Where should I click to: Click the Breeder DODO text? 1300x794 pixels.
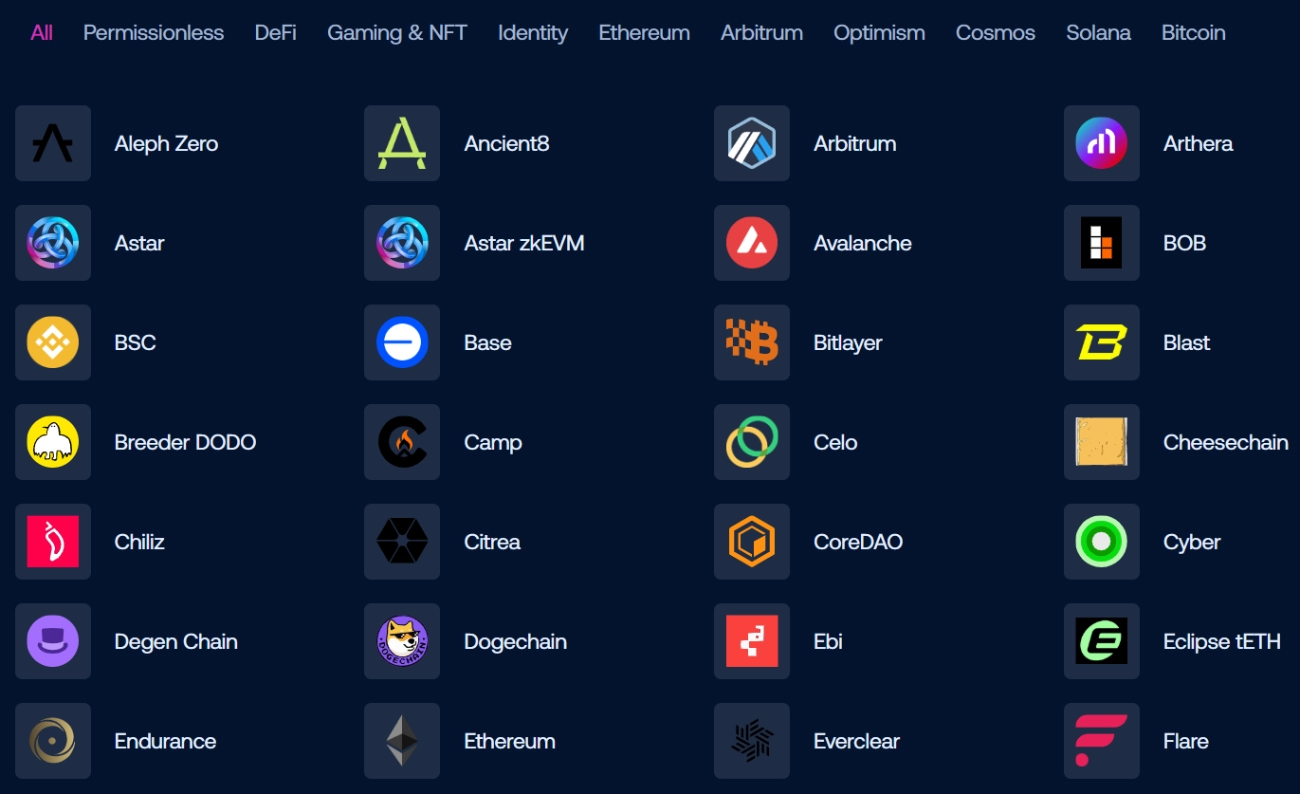(185, 442)
